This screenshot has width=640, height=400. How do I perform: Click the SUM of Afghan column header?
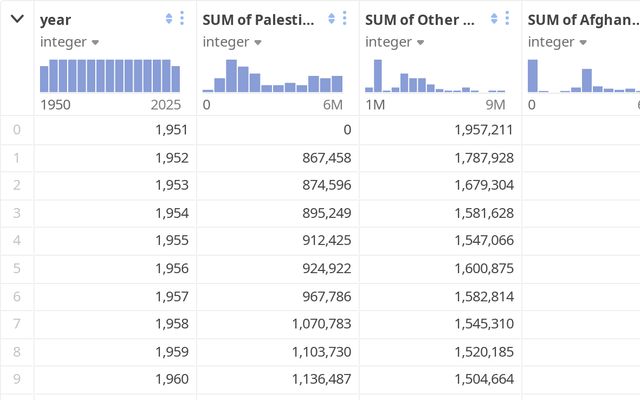(582, 20)
